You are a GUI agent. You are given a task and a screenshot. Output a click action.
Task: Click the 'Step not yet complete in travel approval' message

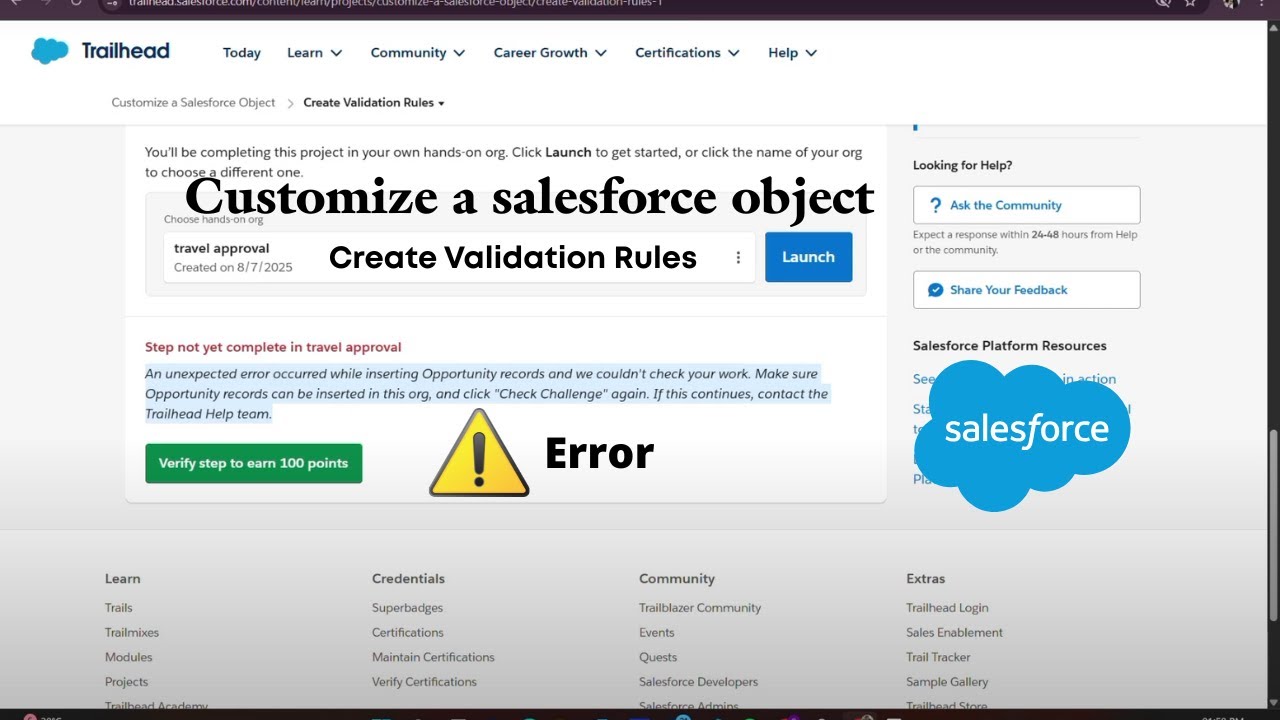[x=273, y=347]
